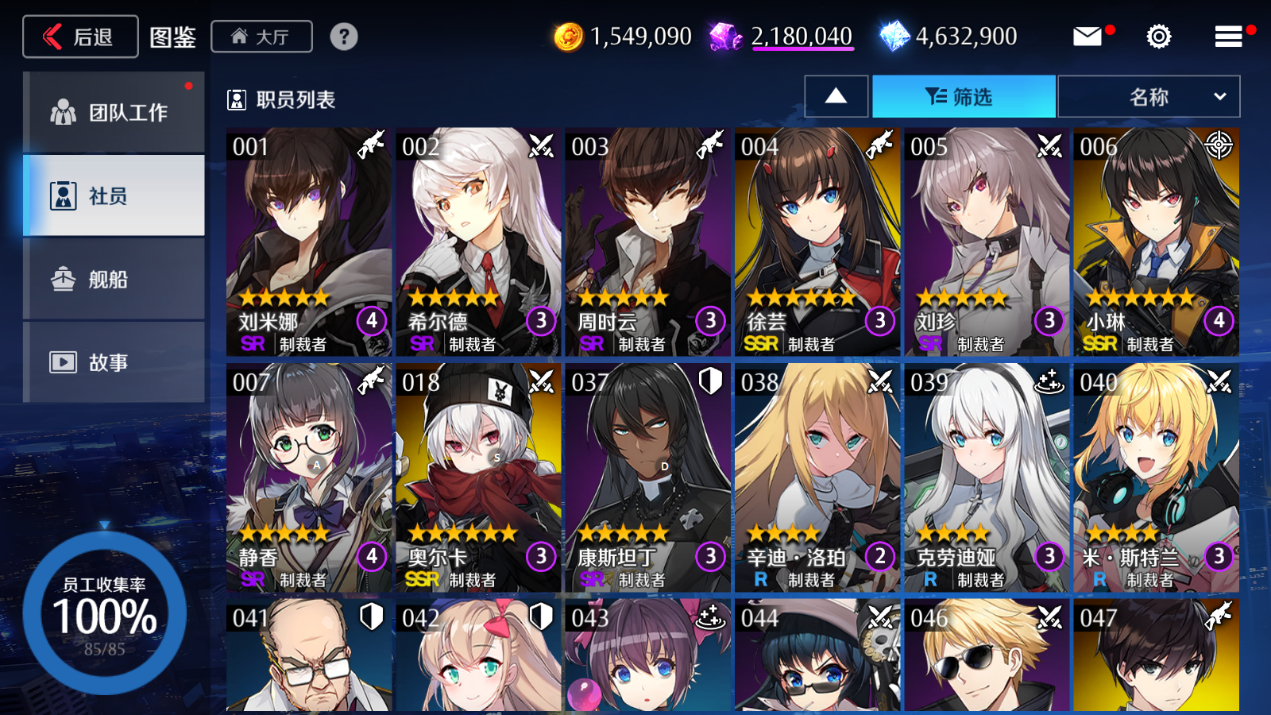Click the chevron on 名称 dropdown
Screen dimensions: 1271x715
1220,97
